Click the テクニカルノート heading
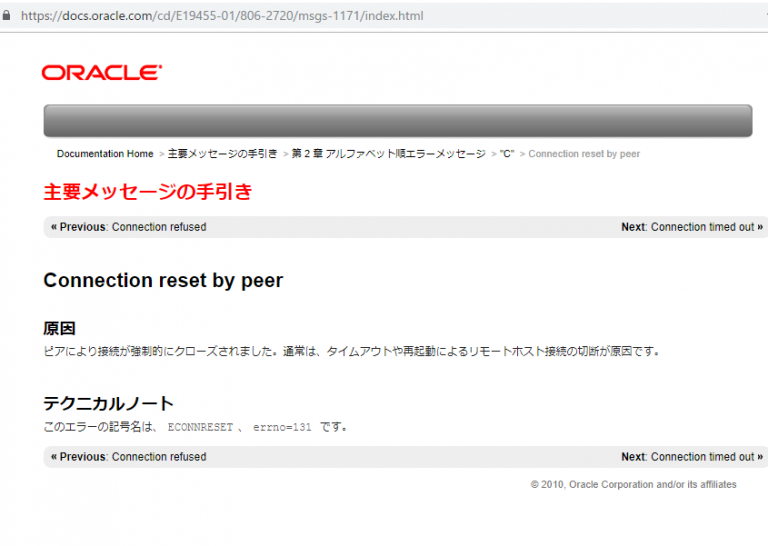The height and width of the screenshot is (546, 768). [x=109, y=404]
